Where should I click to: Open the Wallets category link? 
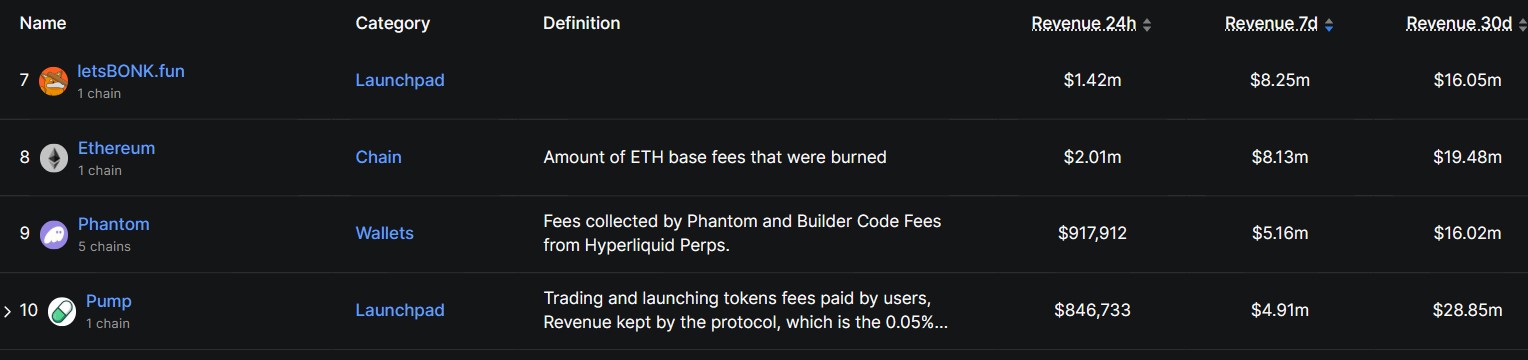click(x=384, y=233)
